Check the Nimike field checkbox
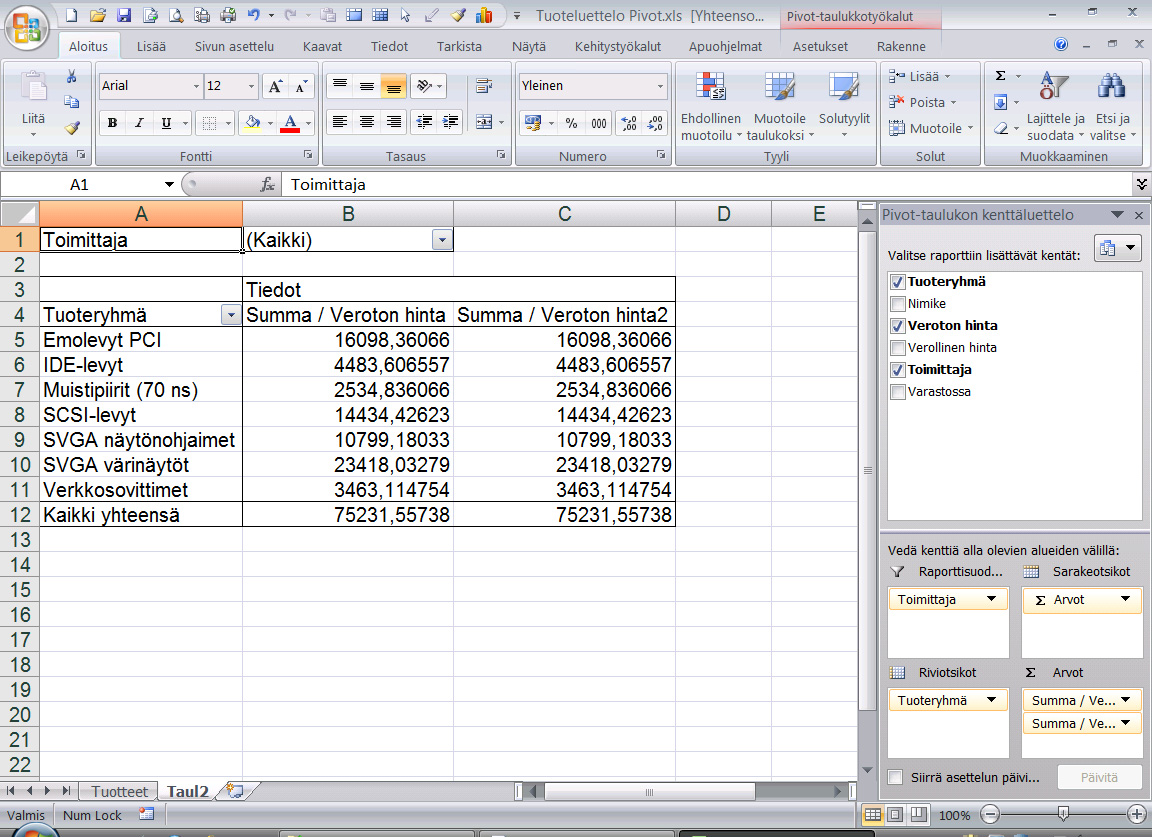Image resolution: width=1152 pixels, height=837 pixels. point(897,304)
